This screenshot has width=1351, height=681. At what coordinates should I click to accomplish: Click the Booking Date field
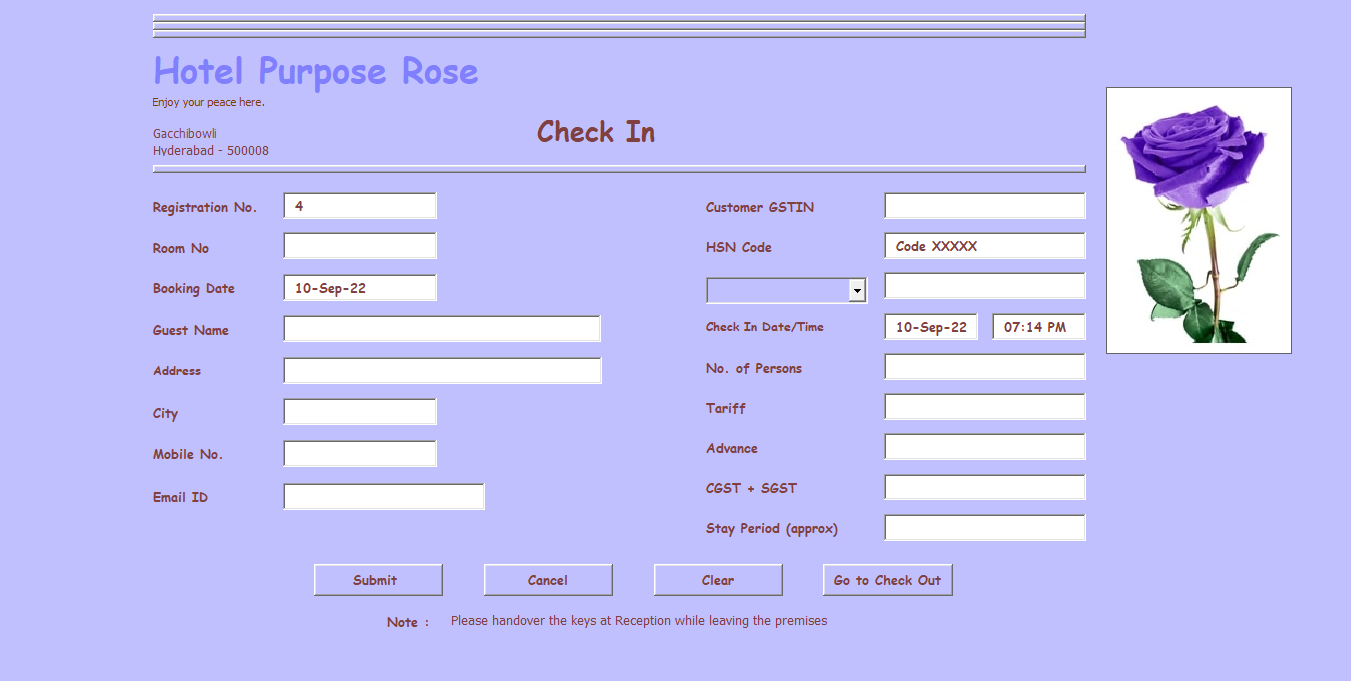[x=360, y=288]
